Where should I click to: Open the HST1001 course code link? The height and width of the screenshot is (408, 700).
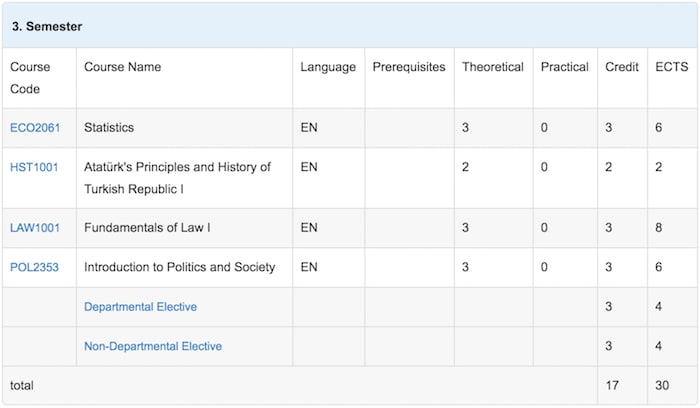click(34, 167)
